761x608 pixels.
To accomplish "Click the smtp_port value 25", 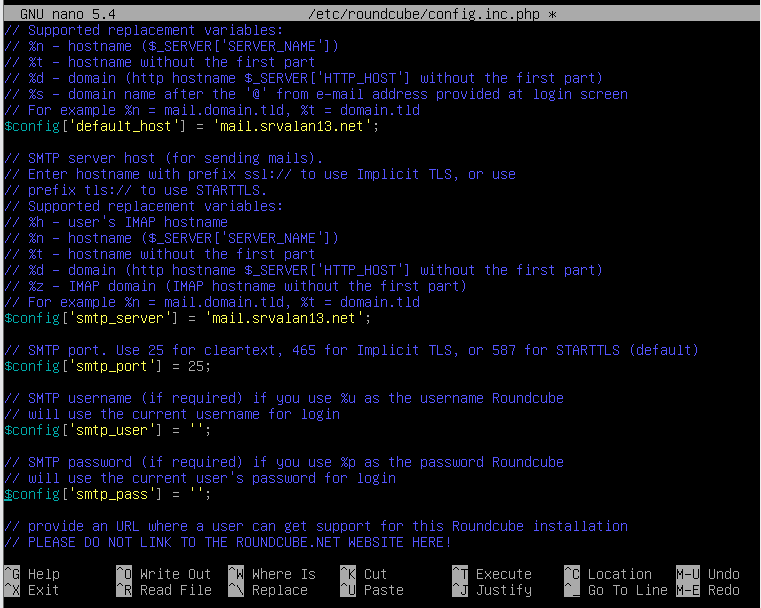I will pos(196,366).
